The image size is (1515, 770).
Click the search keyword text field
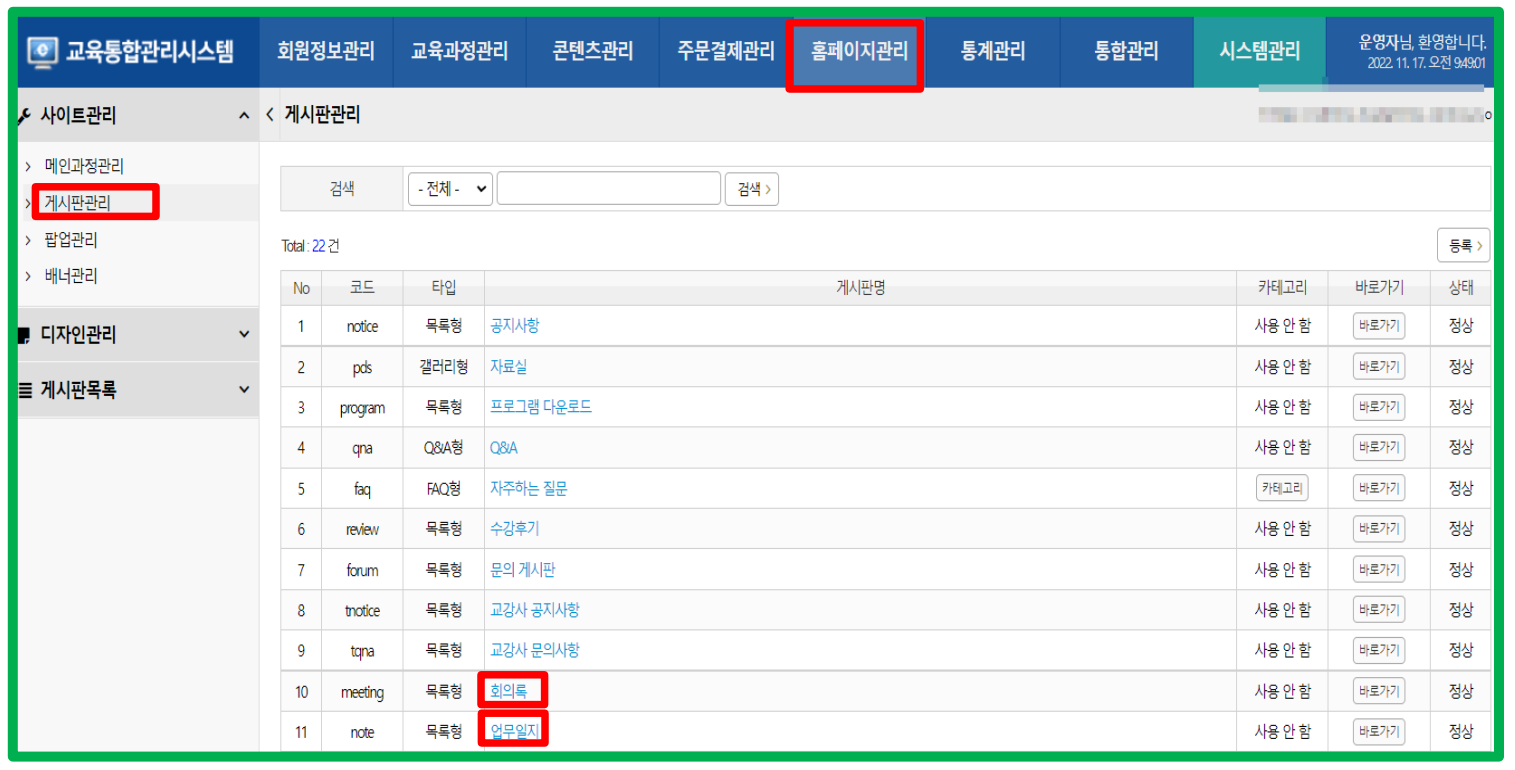click(608, 189)
